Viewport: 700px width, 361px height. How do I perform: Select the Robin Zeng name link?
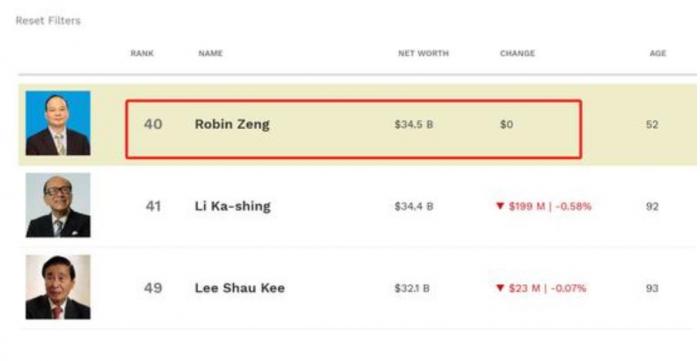[x=232, y=124]
